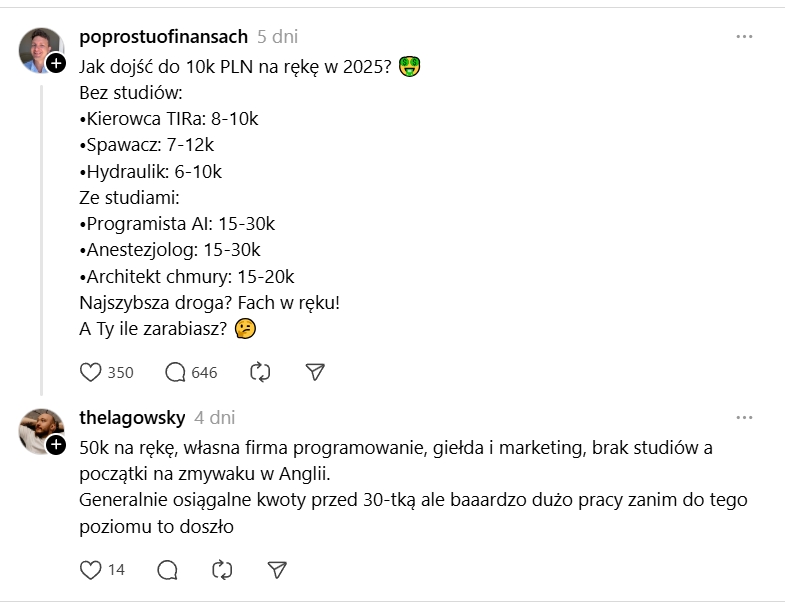The height and width of the screenshot is (602, 785).
Task: Follow poprostuofinansach via avatar plus badge
Action: (x=56, y=62)
